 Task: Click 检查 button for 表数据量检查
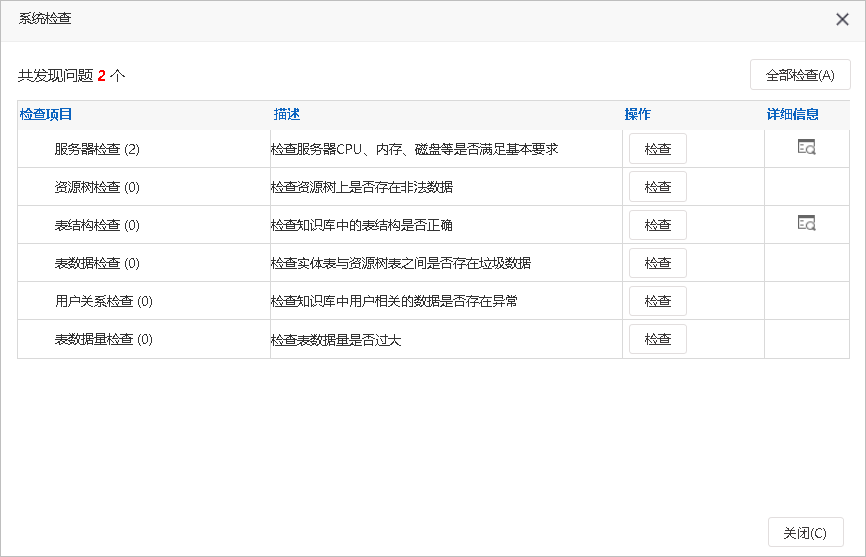tap(658, 339)
